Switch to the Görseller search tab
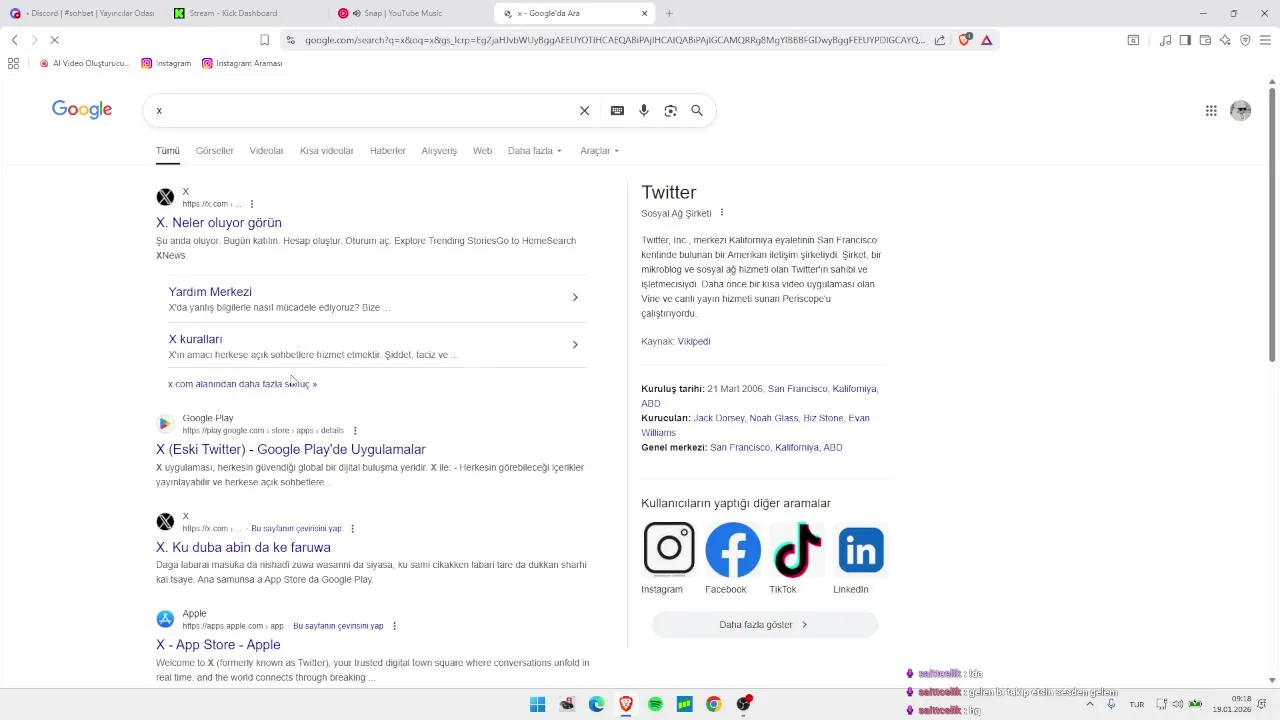The width and height of the screenshot is (1280, 720). click(215, 151)
